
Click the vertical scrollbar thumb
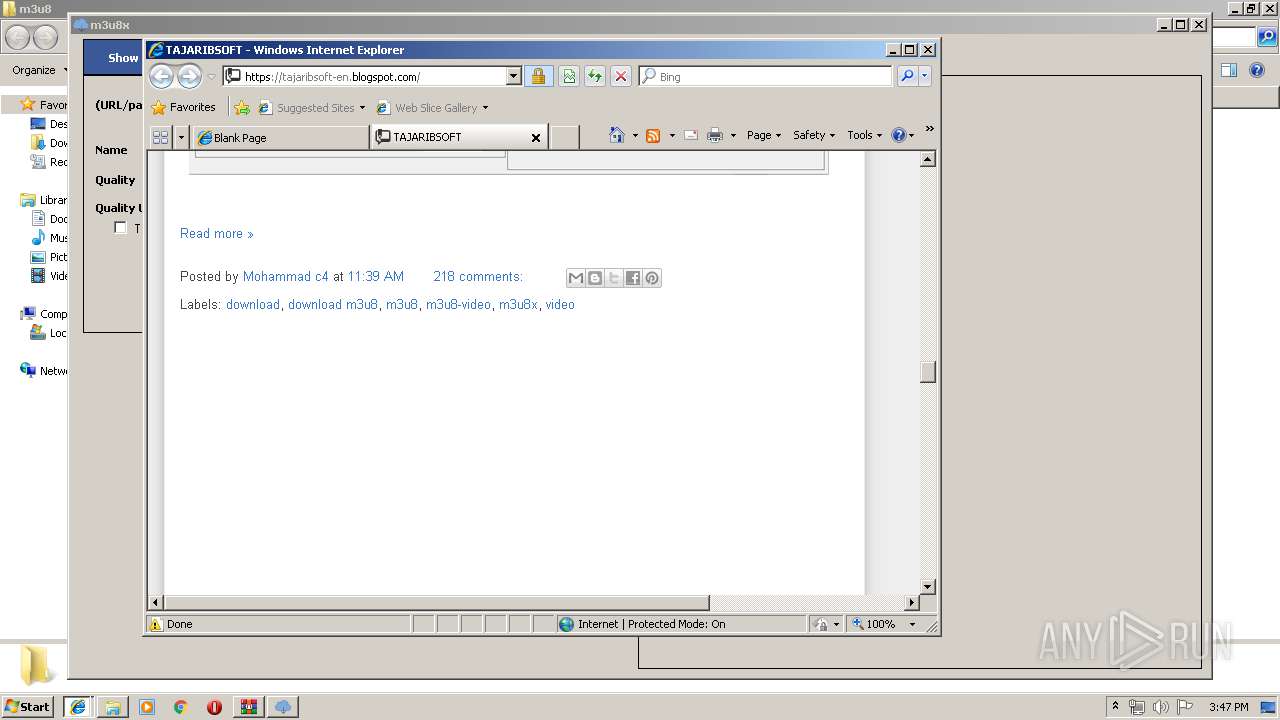click(x=928, y=372)
